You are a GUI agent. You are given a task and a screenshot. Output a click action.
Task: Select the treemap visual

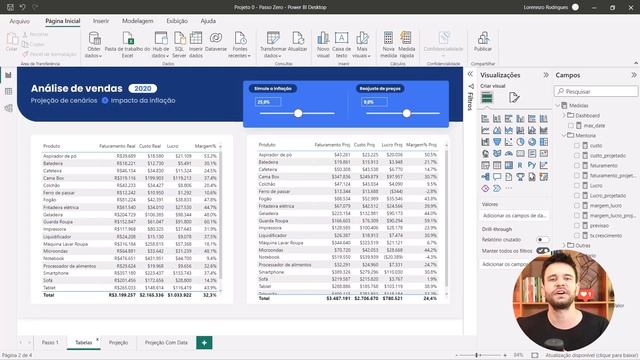click(x=544, y=142)
